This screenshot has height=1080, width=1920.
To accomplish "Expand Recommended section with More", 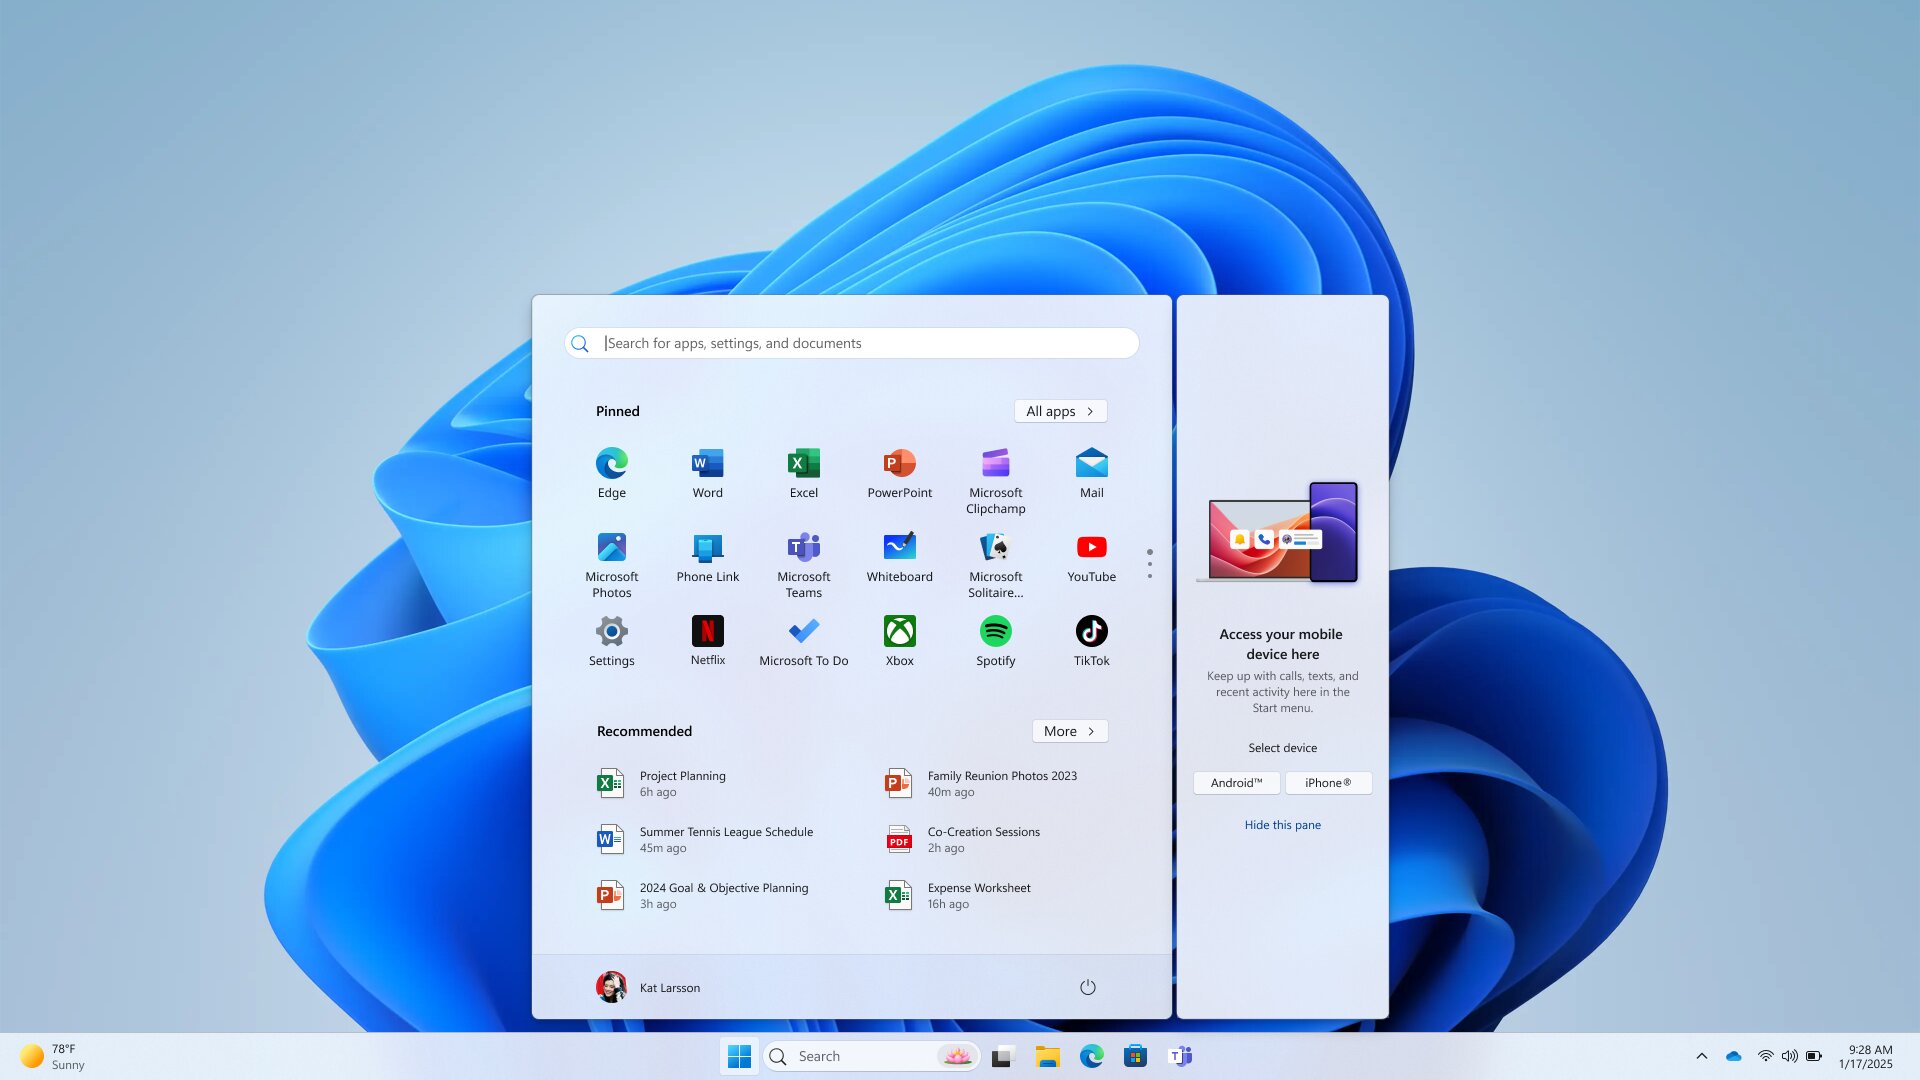I will (x=1071, y=729).
